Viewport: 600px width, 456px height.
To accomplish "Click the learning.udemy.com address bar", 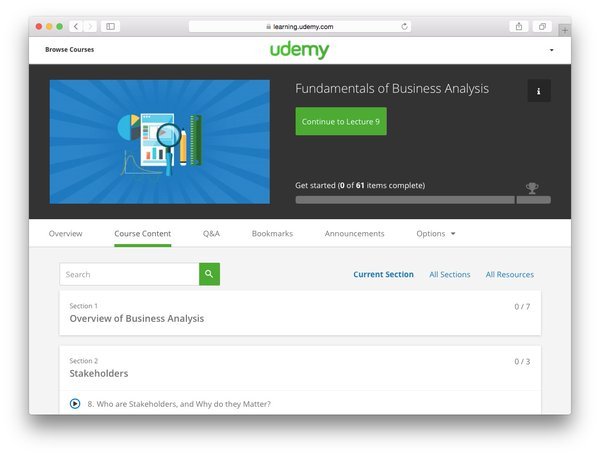I will [x=300, y=26].
